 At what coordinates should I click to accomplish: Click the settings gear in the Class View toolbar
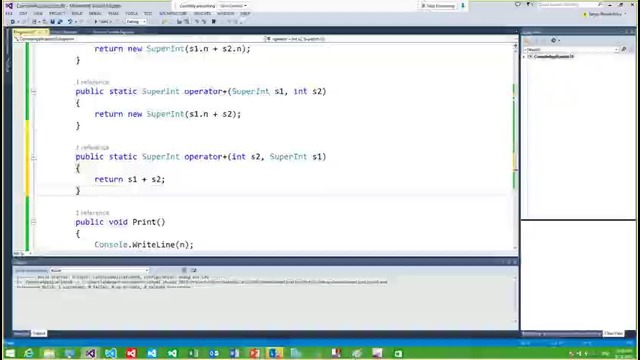click(x=554, y=40)
